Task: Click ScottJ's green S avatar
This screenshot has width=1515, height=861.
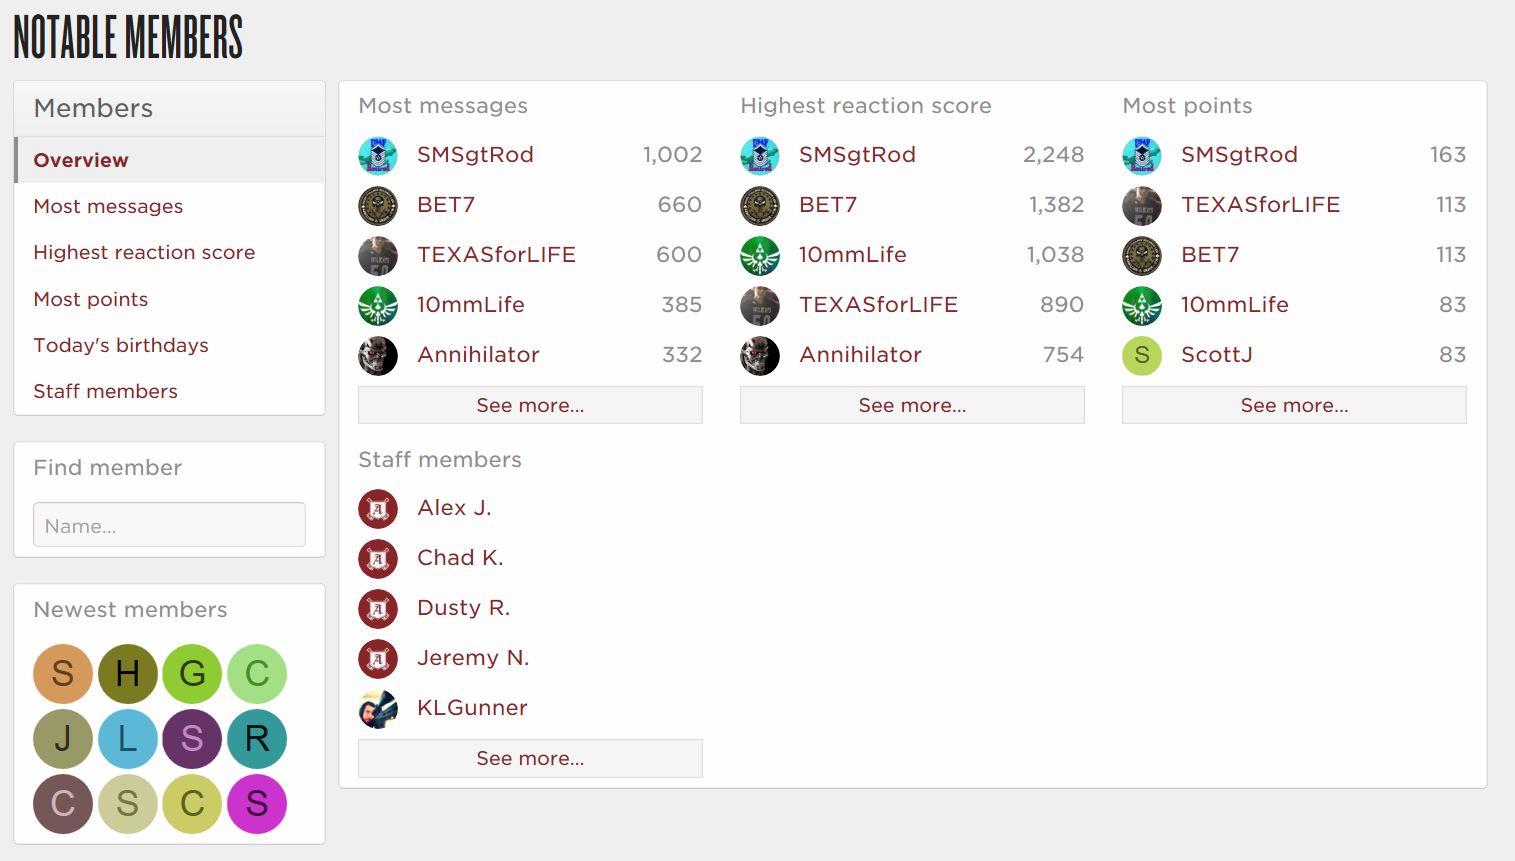Action: [1142, 355]
